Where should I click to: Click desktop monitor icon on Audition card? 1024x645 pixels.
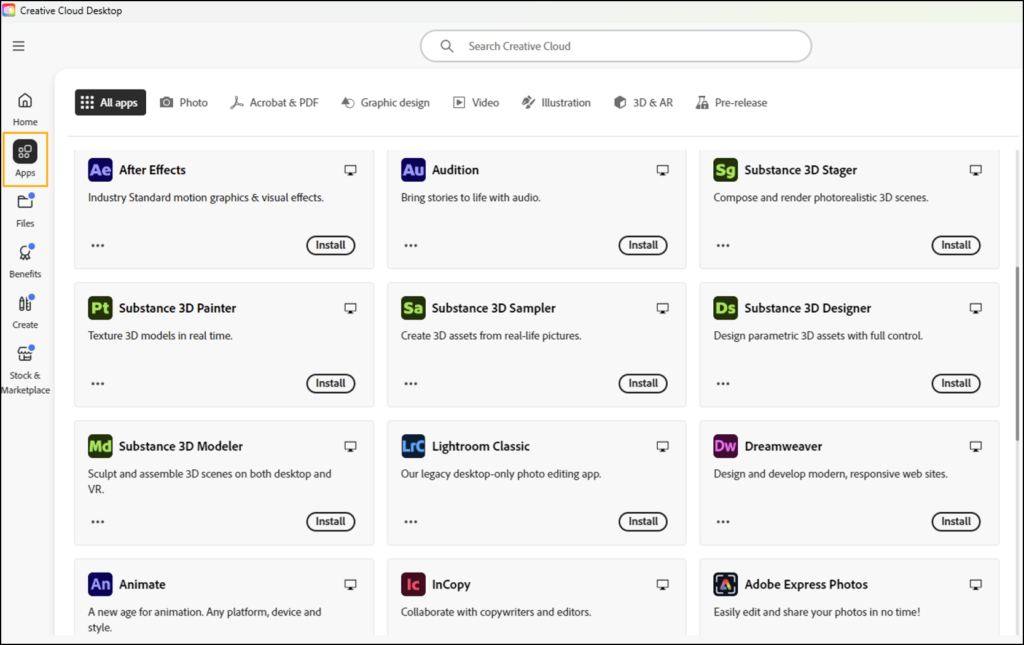point(663,171)
